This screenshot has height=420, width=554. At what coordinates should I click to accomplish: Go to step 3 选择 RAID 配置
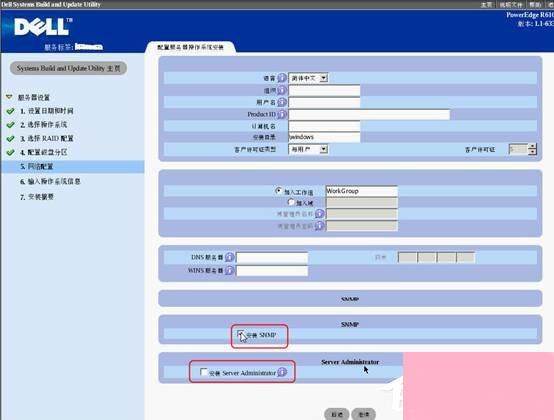(47, 138)
